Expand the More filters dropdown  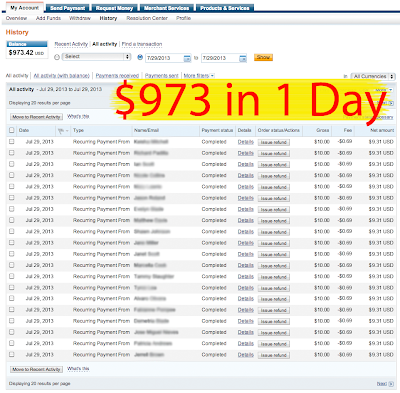(199, 76)
